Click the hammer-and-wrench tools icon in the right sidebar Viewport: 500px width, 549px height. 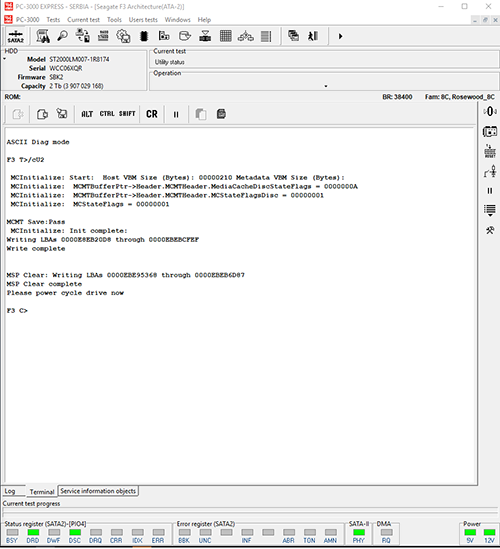(x=490, y=230)
